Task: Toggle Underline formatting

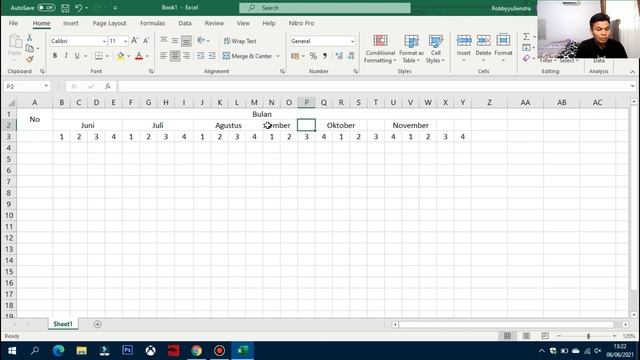Action: coord(77,56)
